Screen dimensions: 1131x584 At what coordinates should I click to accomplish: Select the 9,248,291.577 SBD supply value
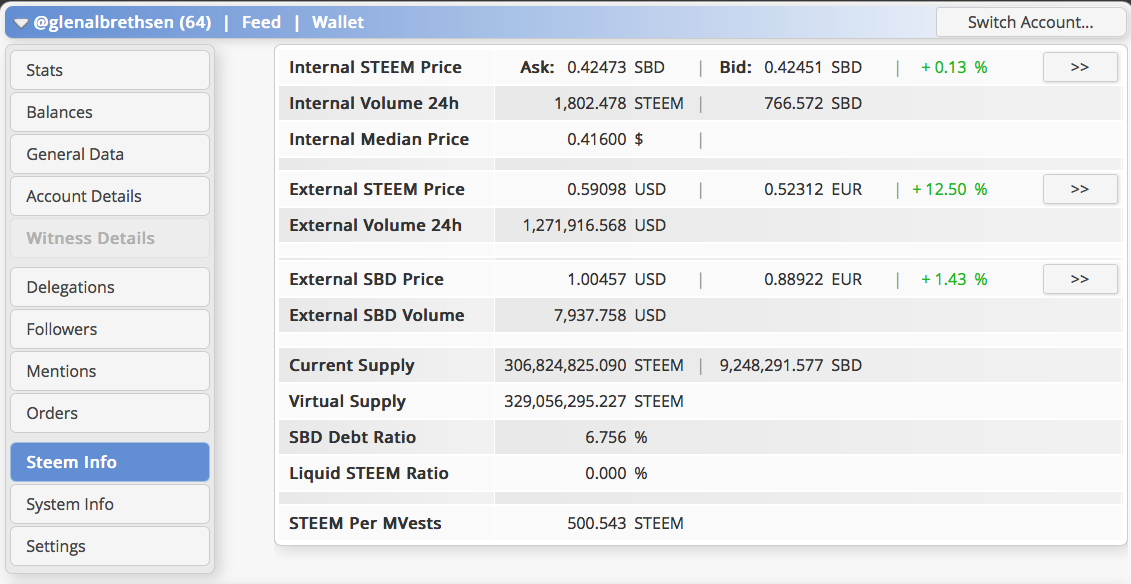(x=791, y=365)
